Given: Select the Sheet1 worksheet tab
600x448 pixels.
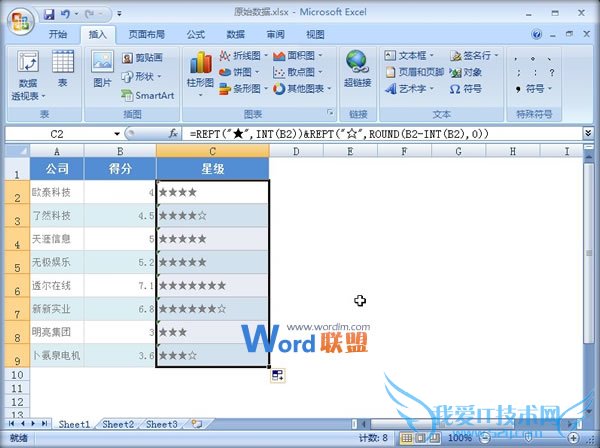Looking at the screenshot, I should (74, 424).
